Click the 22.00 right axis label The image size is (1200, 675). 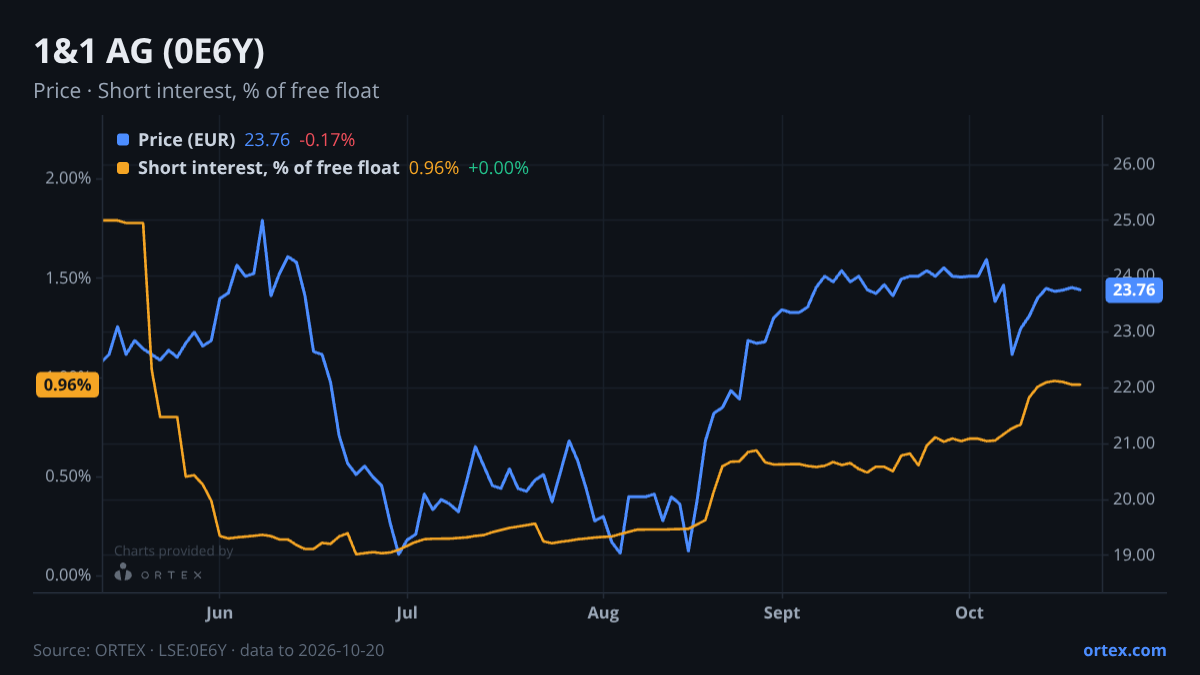pos(1134,387)
